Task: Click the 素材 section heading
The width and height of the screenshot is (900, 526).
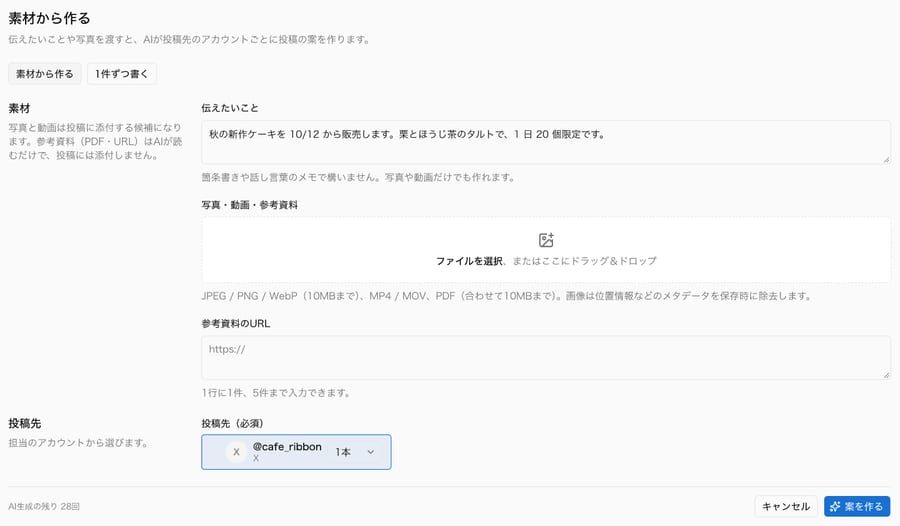Action: coord(19,109)
